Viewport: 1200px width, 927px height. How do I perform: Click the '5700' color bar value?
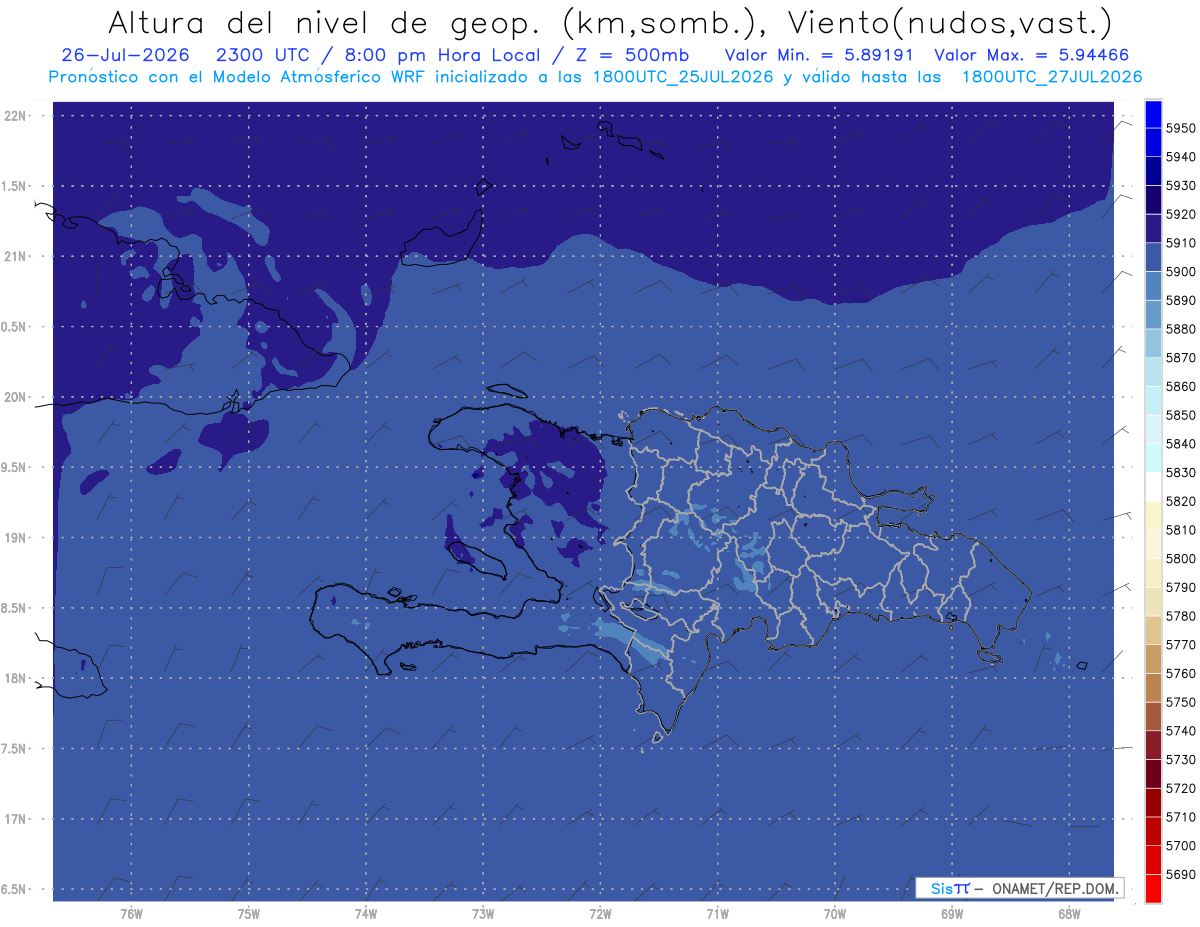point(1180,845)
